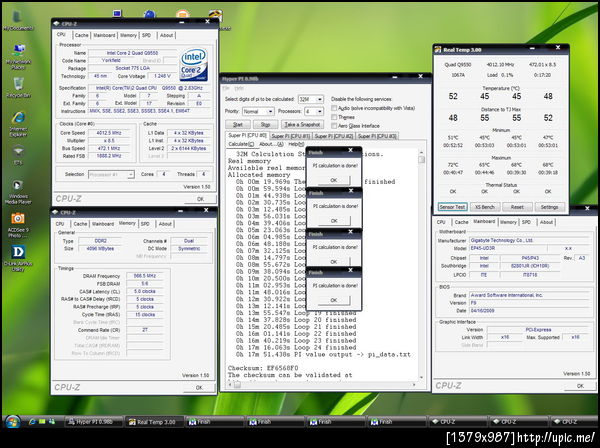The image size is (600, 448).
Task: Open D-Link AirPlus Utility desktop icon
Action: (18, 258)
